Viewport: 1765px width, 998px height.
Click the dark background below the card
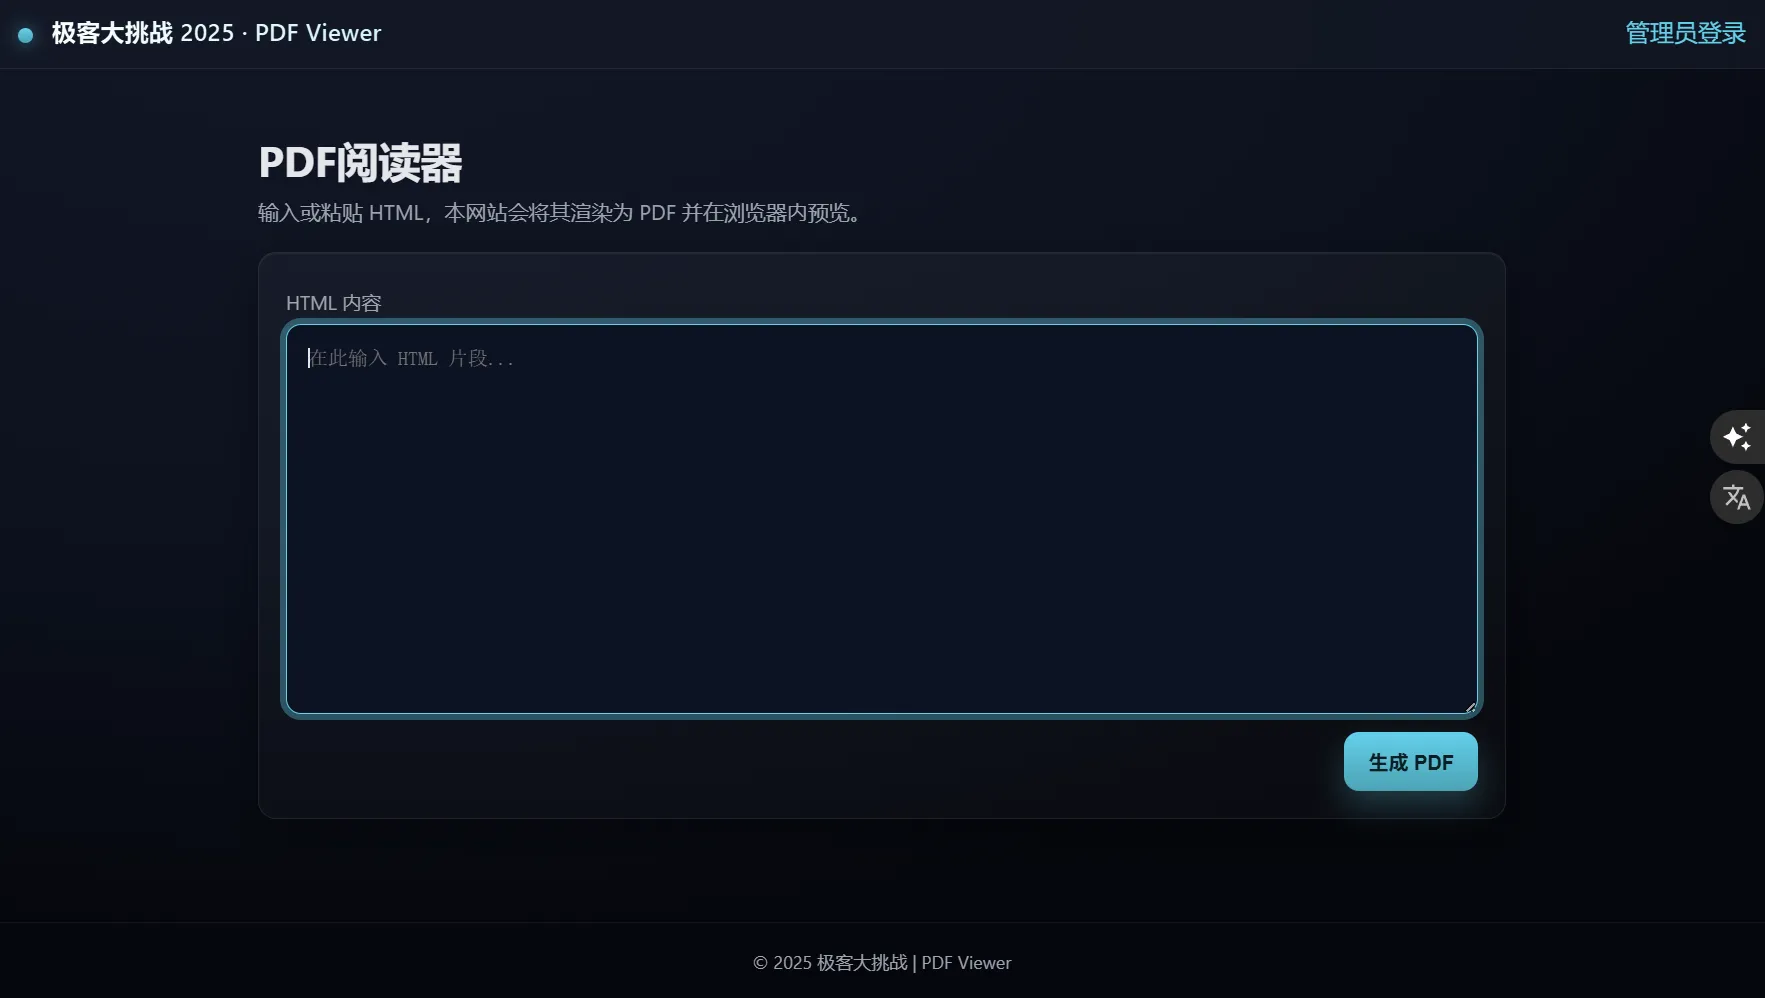click(882, 870)
